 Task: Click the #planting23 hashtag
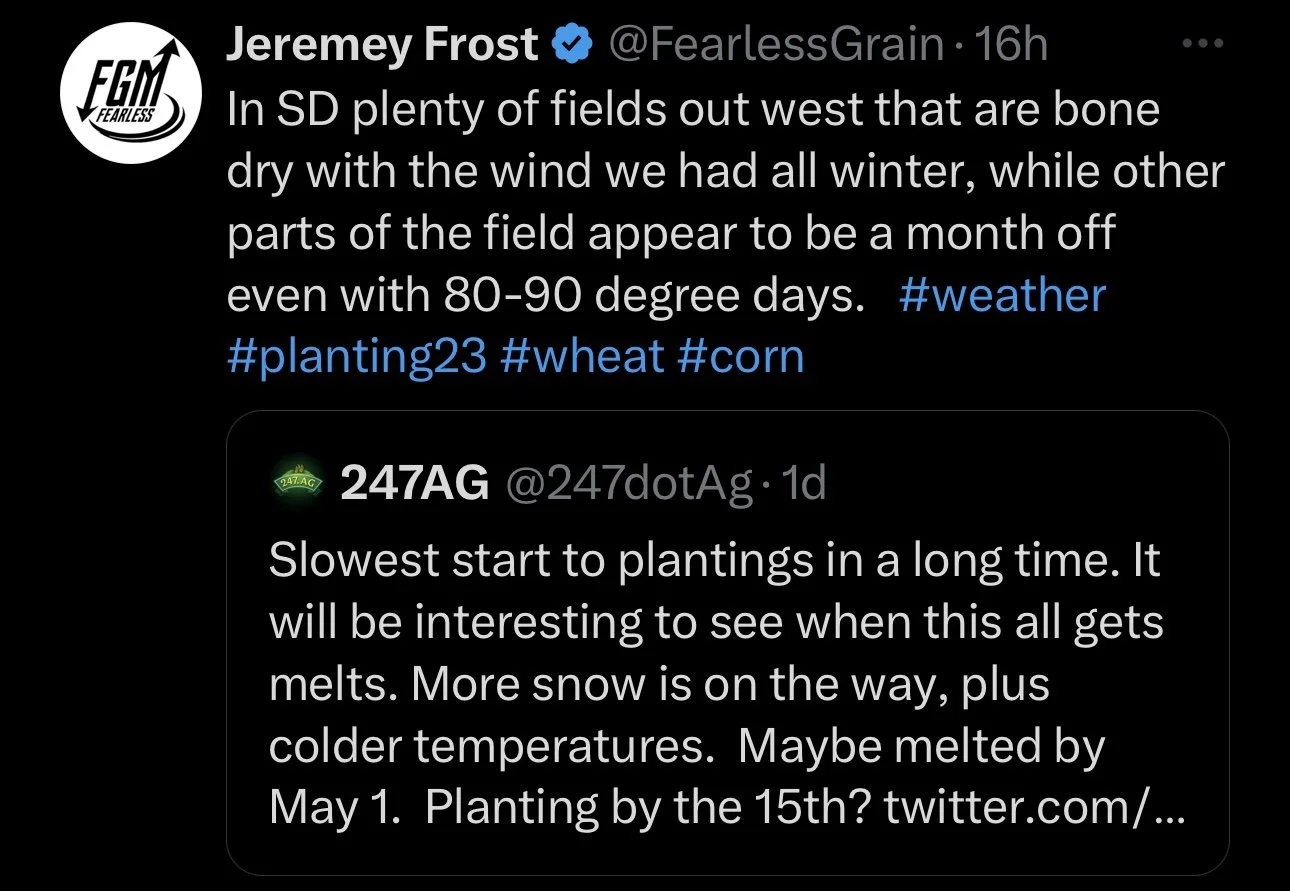click(356, 356)
